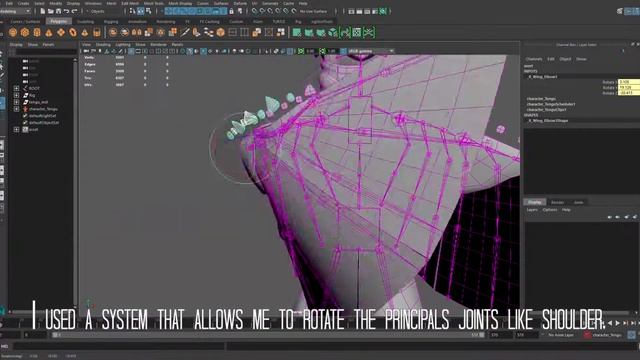Click the character set icon beside character_Tengu field
Image resolution: width=640 pixels, height=360 pixels.
[587, 335]
